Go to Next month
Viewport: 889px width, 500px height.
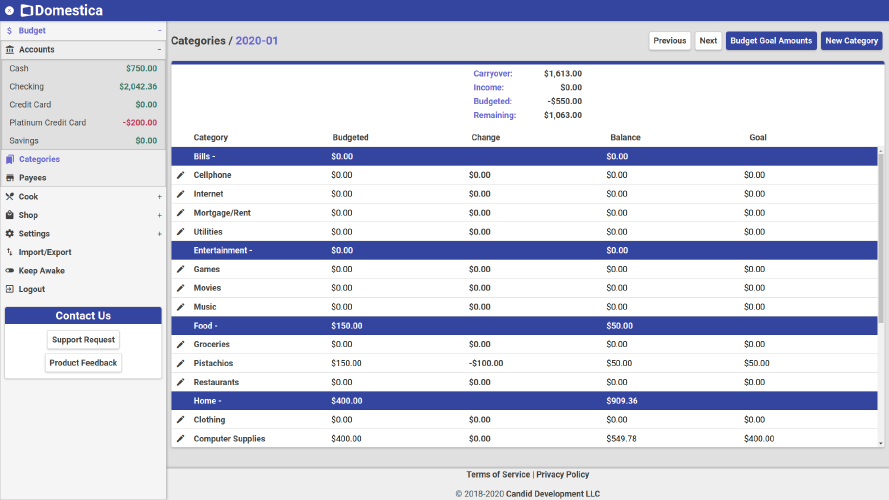click(x=708, y=41)
